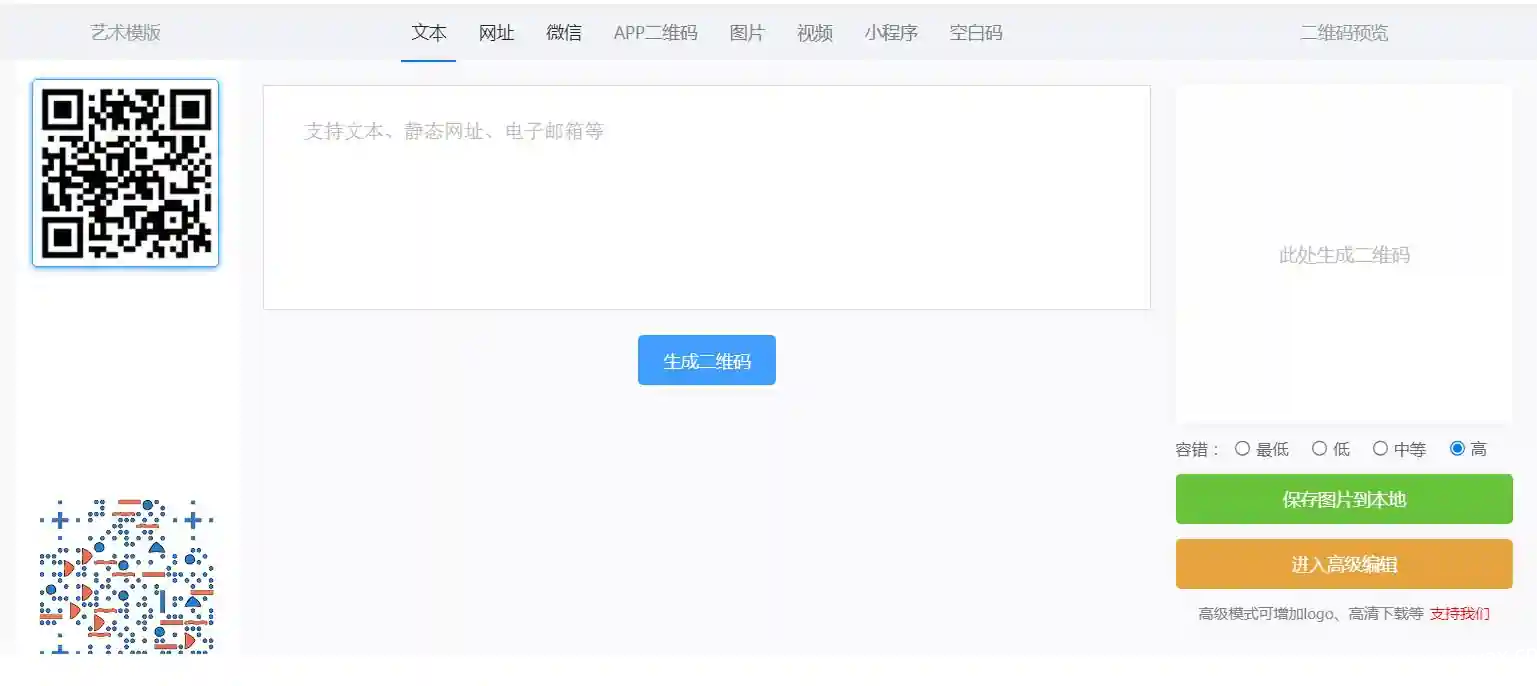Click the 此处生成二维码 preview area
Image resolution: width=1537 pixels, height=686 pixels.
pyautogui.click(x=1344, y=254)
